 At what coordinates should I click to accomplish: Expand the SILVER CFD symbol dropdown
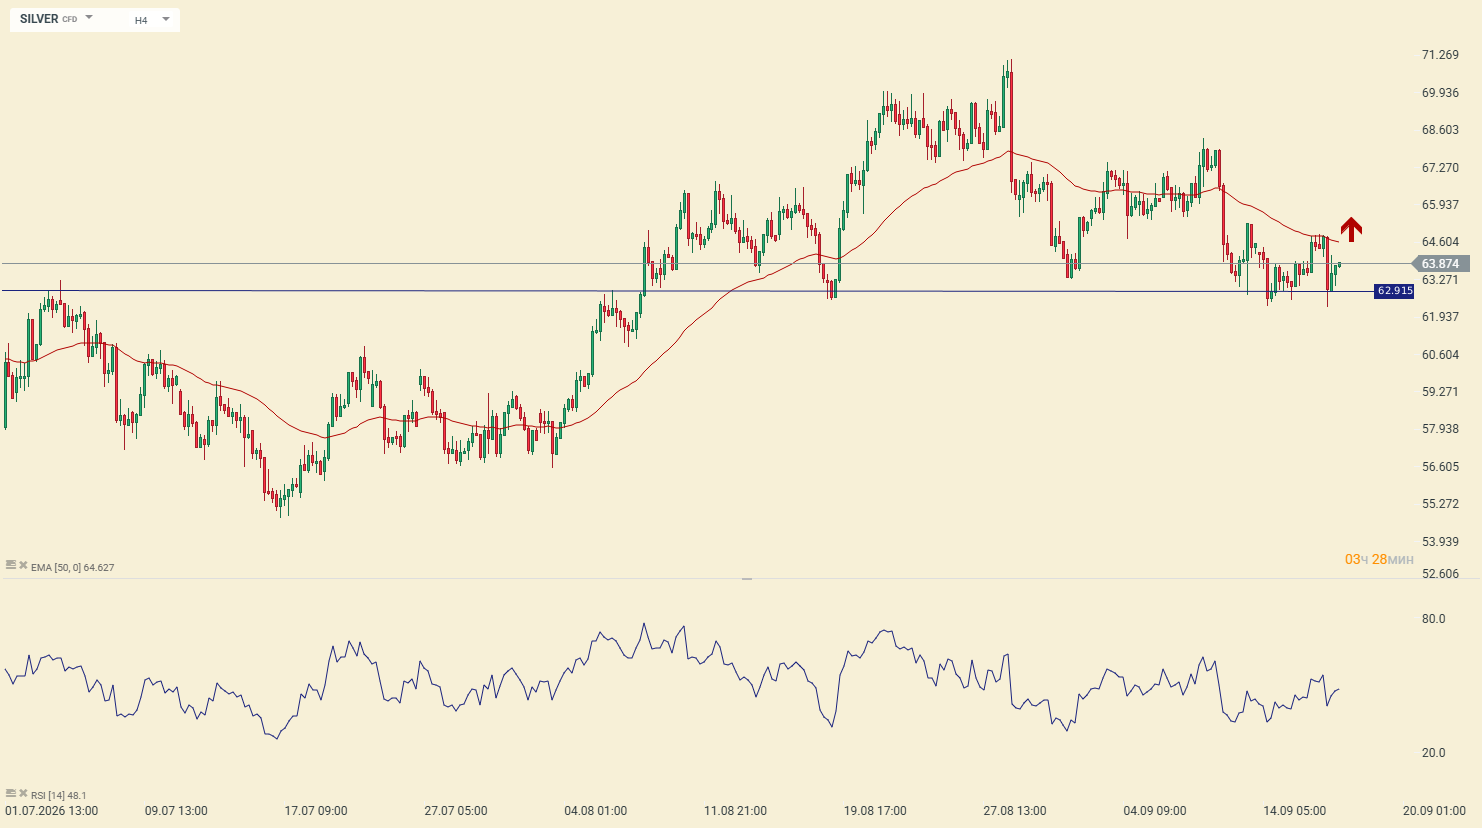pos(89,18)
